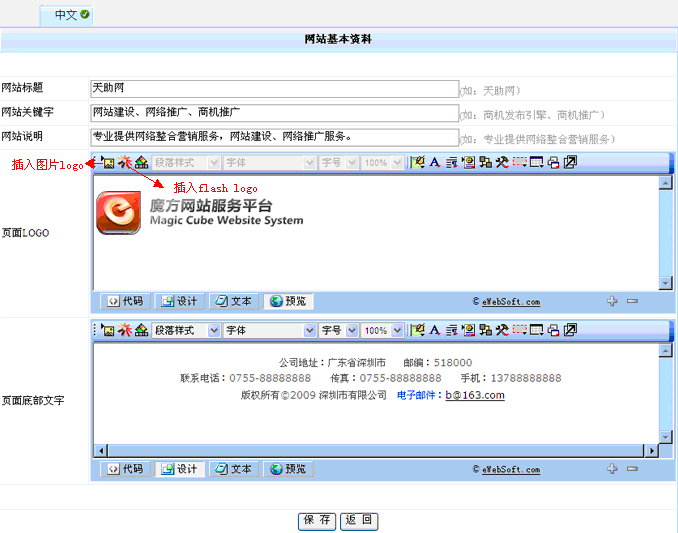This screenshot has width=678, height=533.
Task: Switch LOGO editor to 代码 mode
Action: [x=125, y=301]
